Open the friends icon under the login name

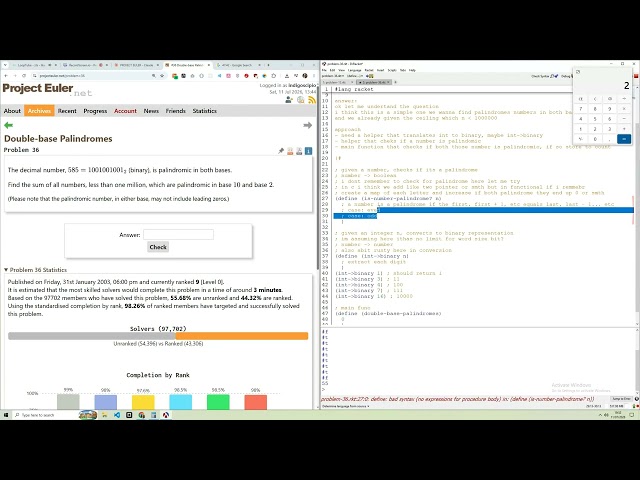(289, 100)
